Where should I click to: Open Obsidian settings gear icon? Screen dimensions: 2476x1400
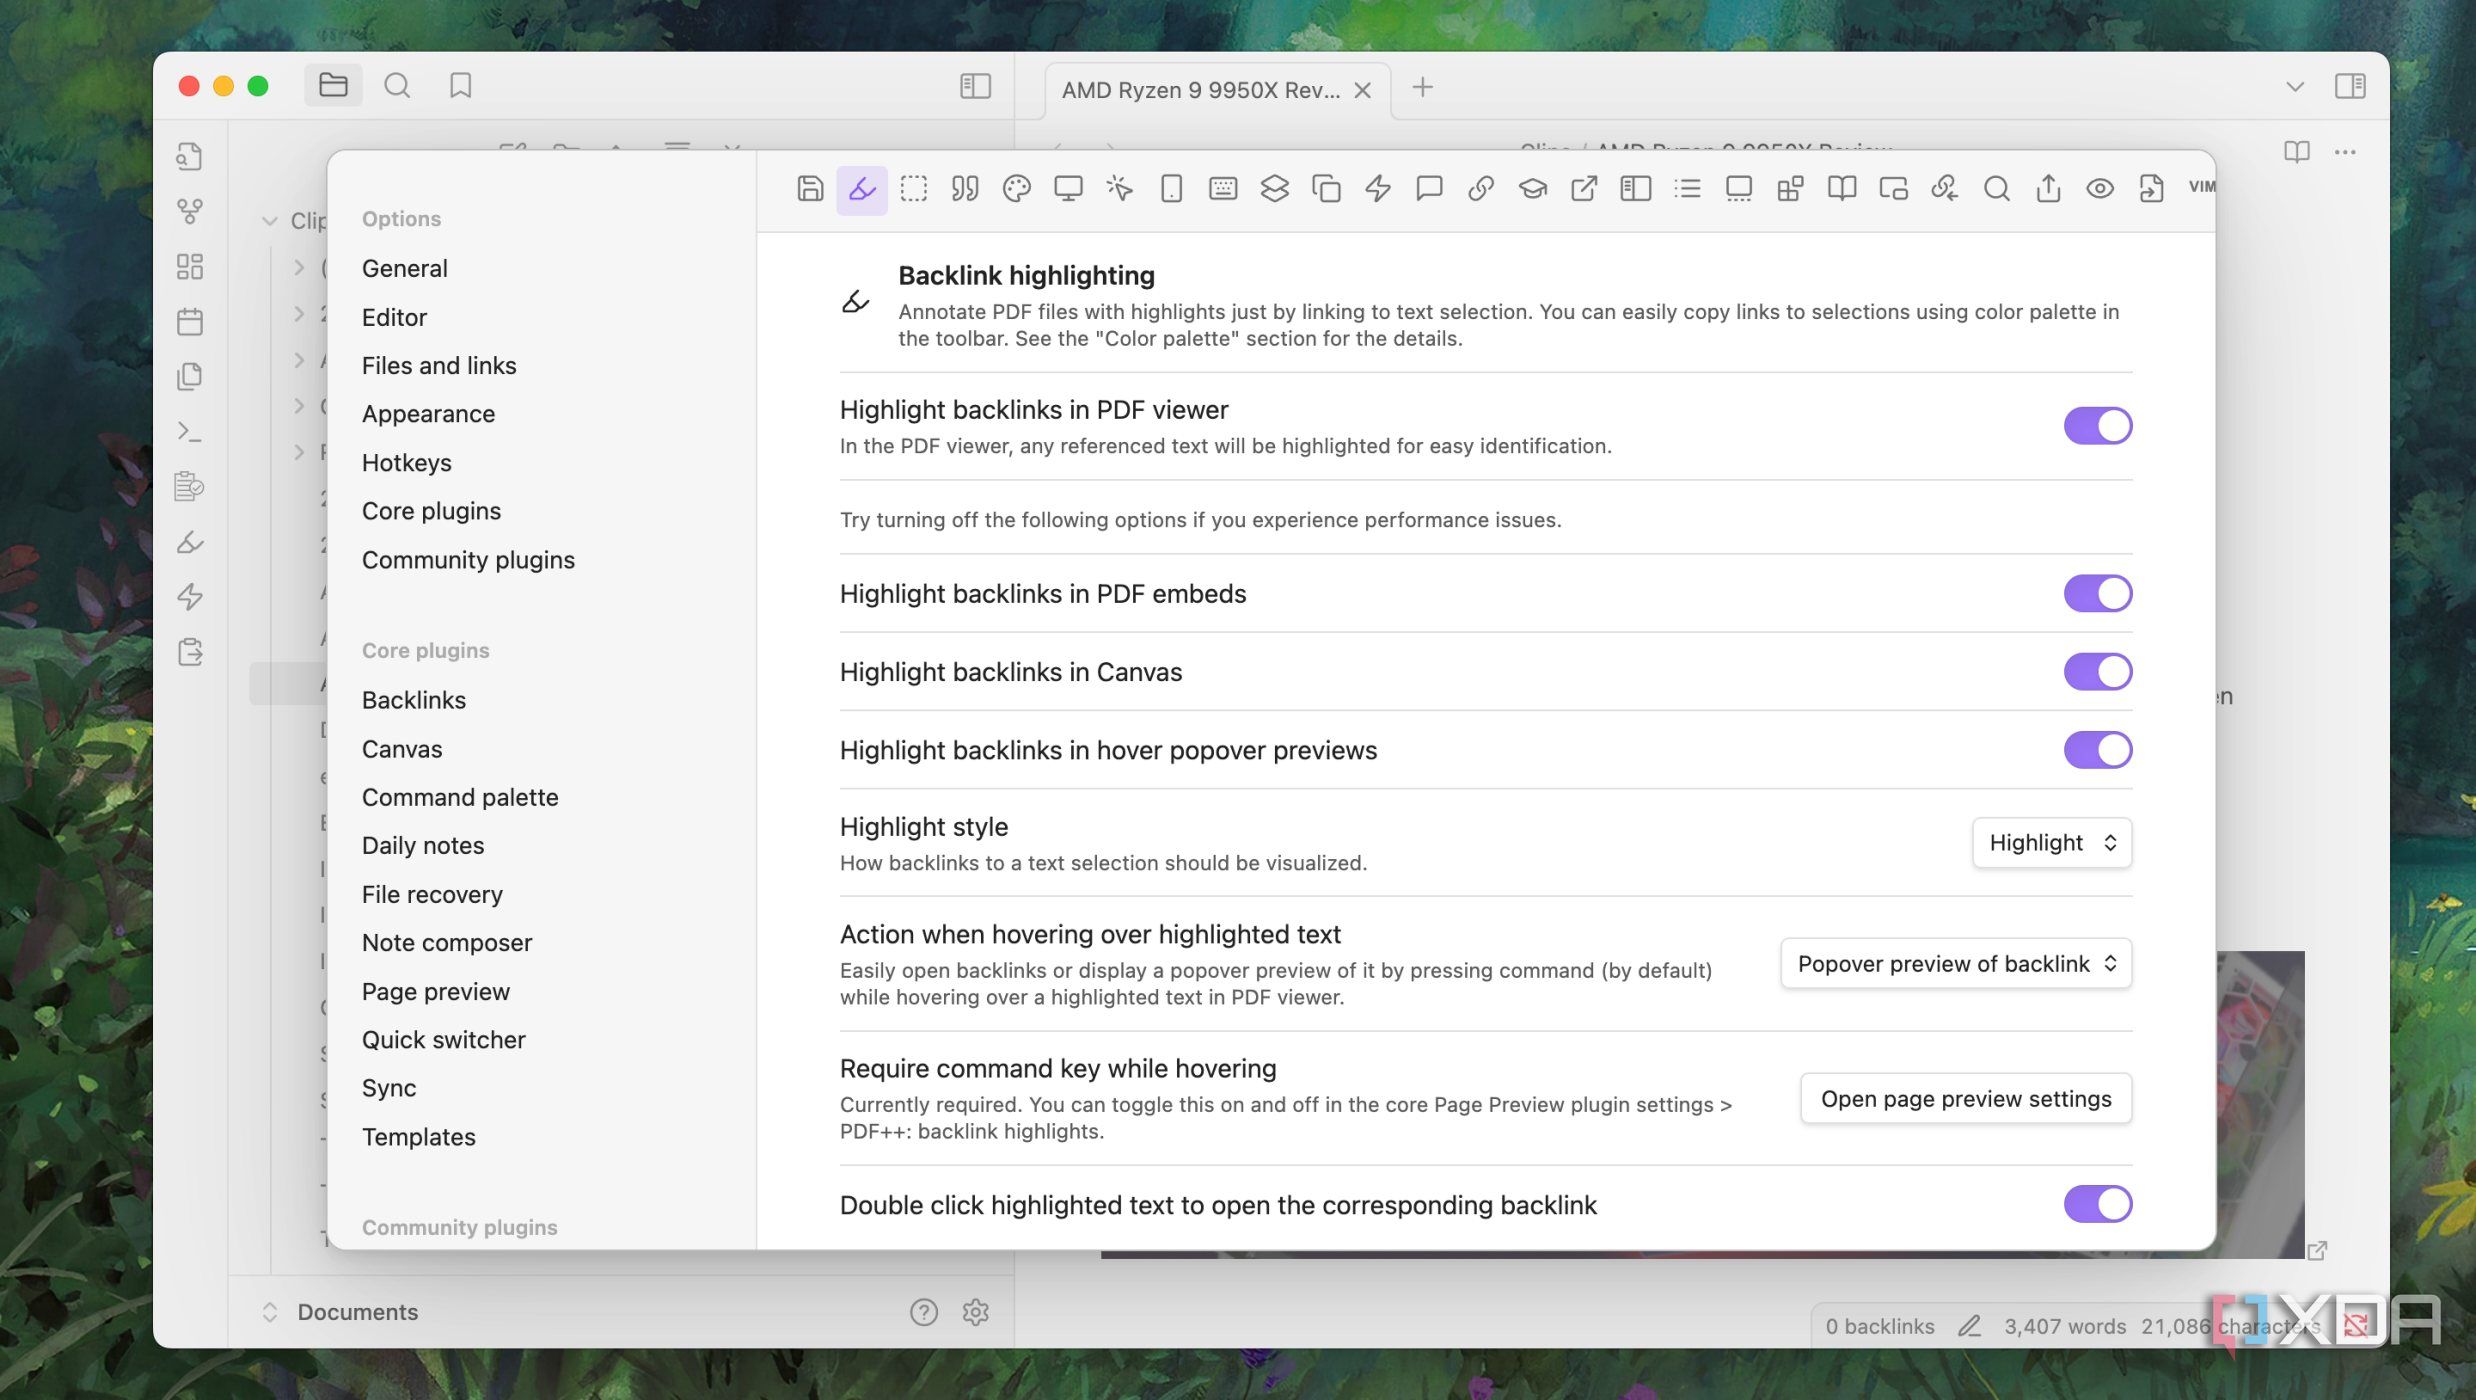[x=975, y=1312]
